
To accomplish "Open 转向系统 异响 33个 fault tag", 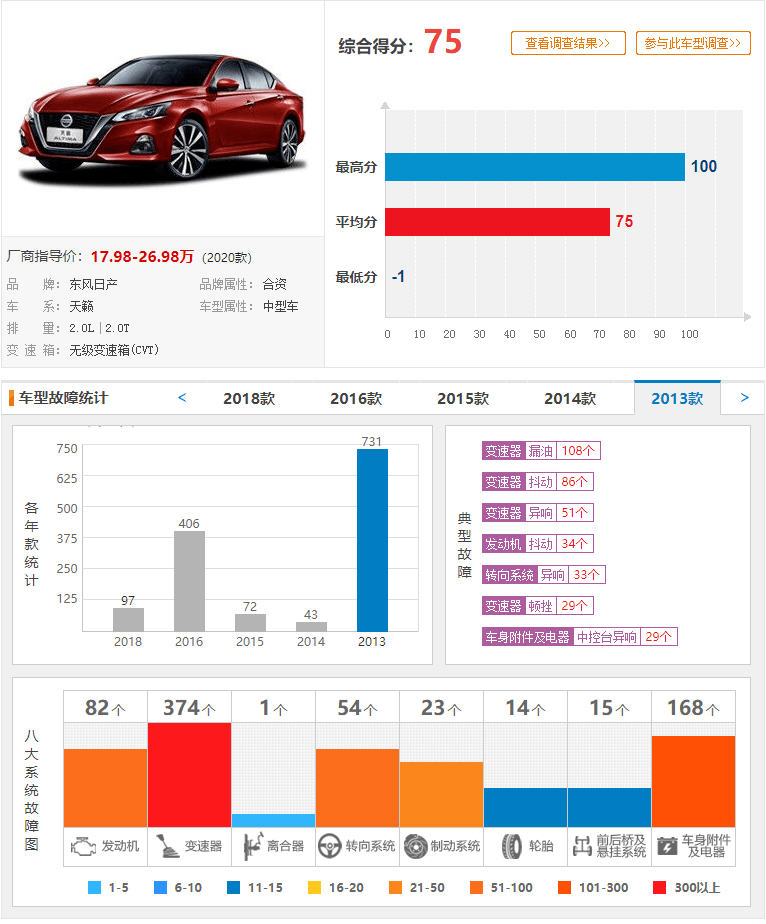I will pyautogui.click(x=543, y=575).
